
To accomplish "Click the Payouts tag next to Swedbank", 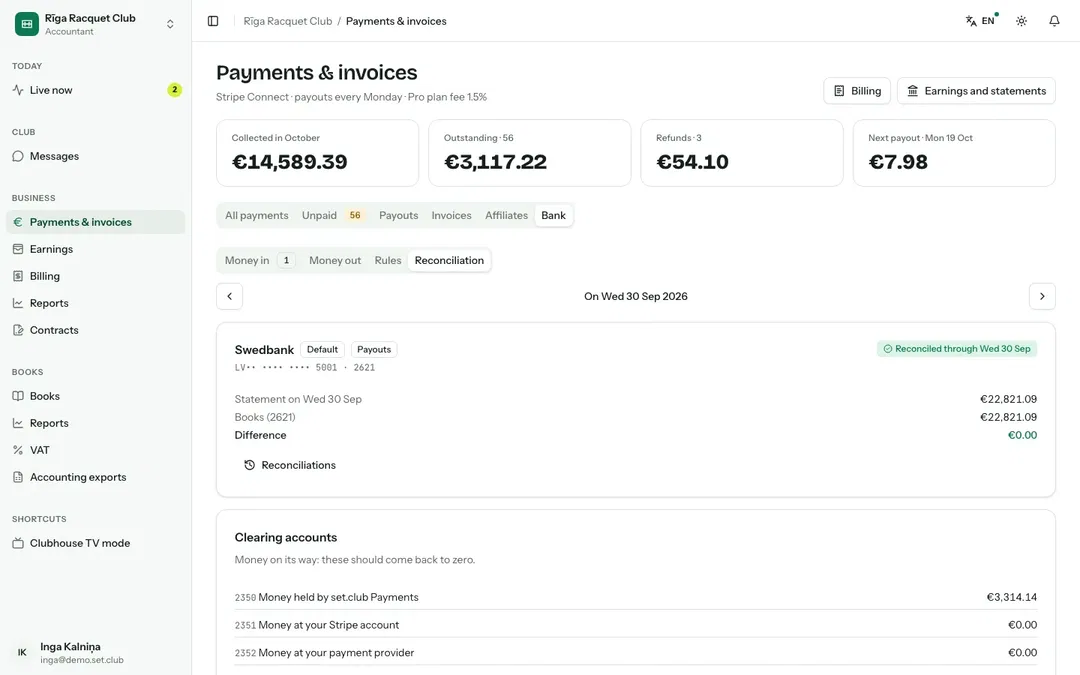I will pyautogui.click(x=374, y=349).
